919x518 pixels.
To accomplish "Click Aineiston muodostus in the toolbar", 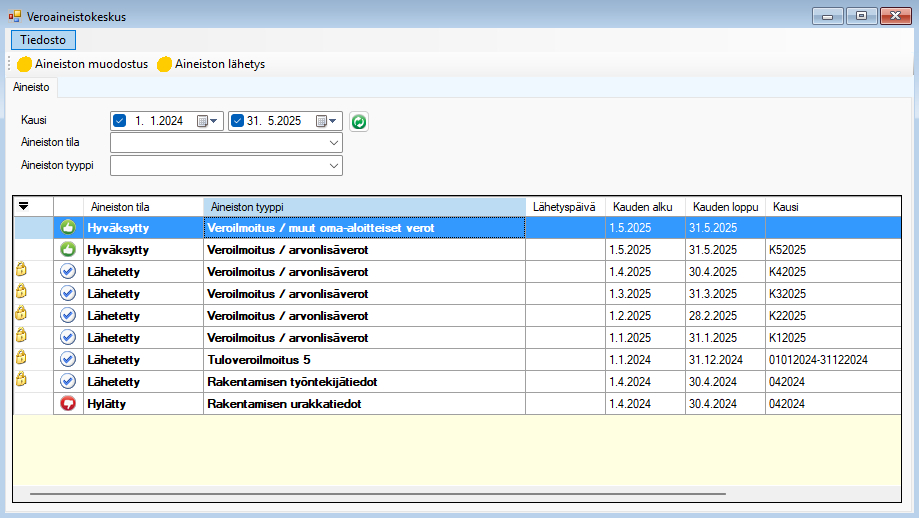I will pos(83,64).
